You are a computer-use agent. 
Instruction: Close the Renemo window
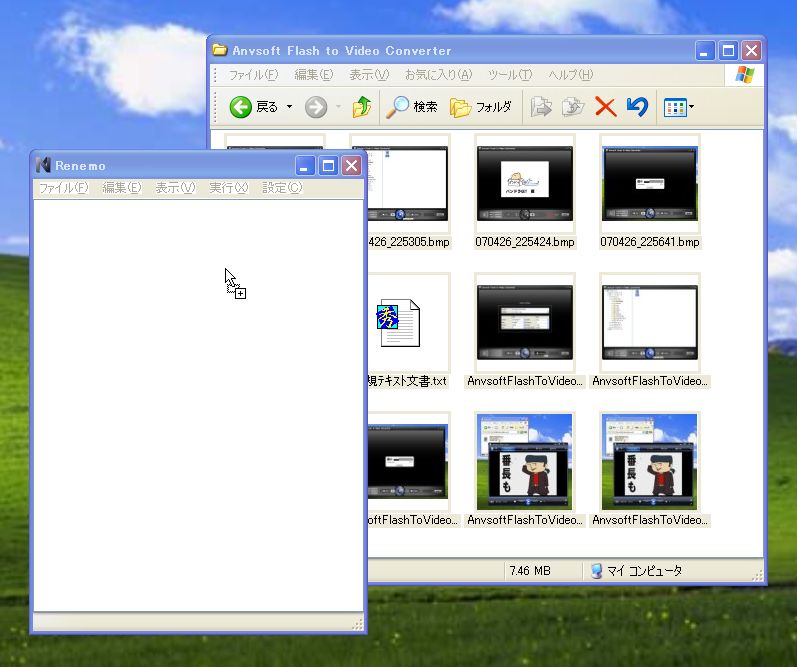[x=351, y=165]
